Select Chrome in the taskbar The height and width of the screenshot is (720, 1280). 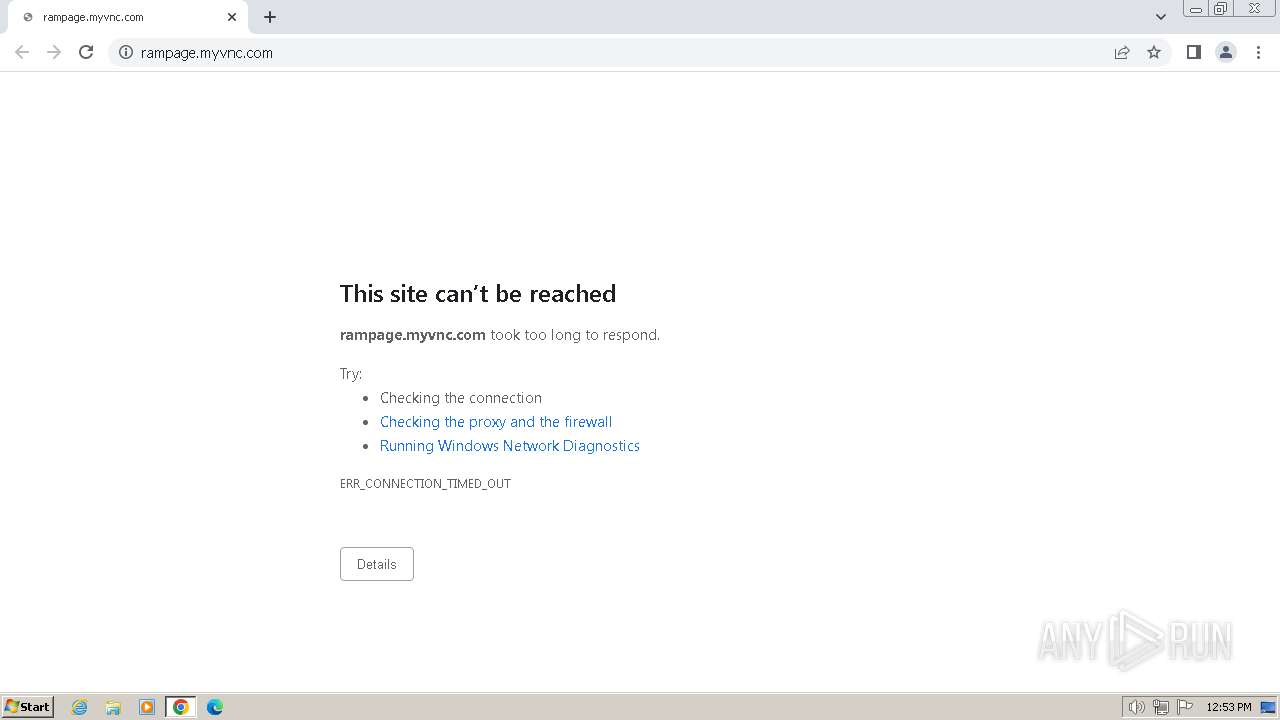click(181, 707)
